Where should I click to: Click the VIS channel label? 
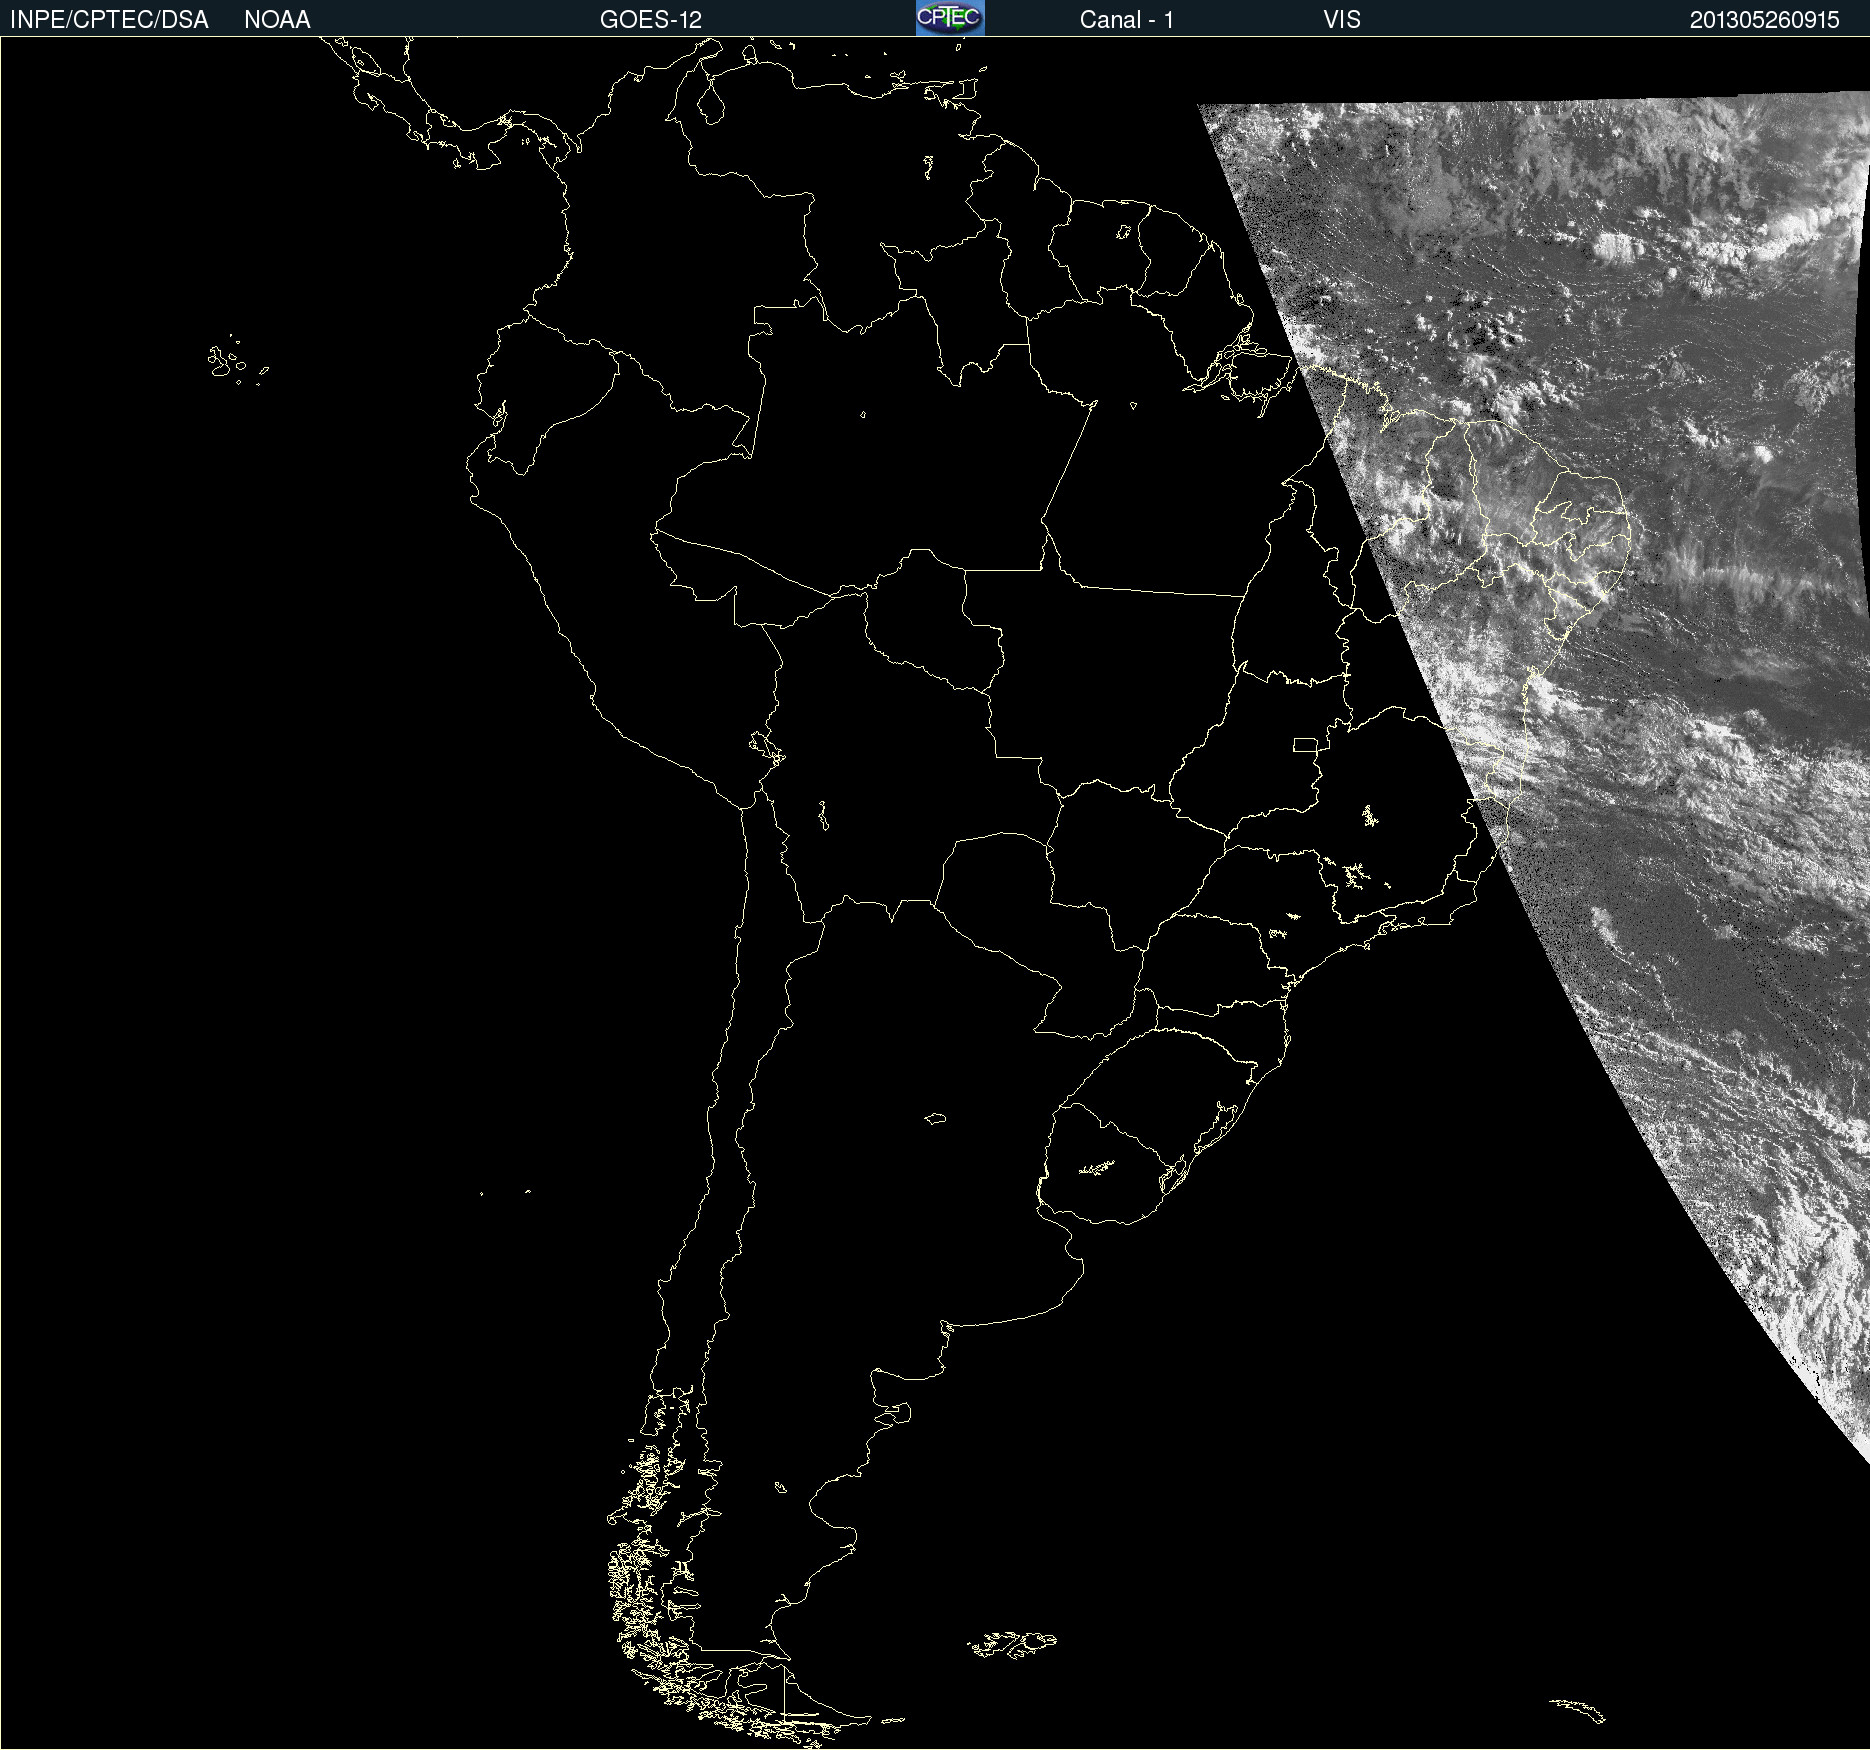coord(1342,20)
